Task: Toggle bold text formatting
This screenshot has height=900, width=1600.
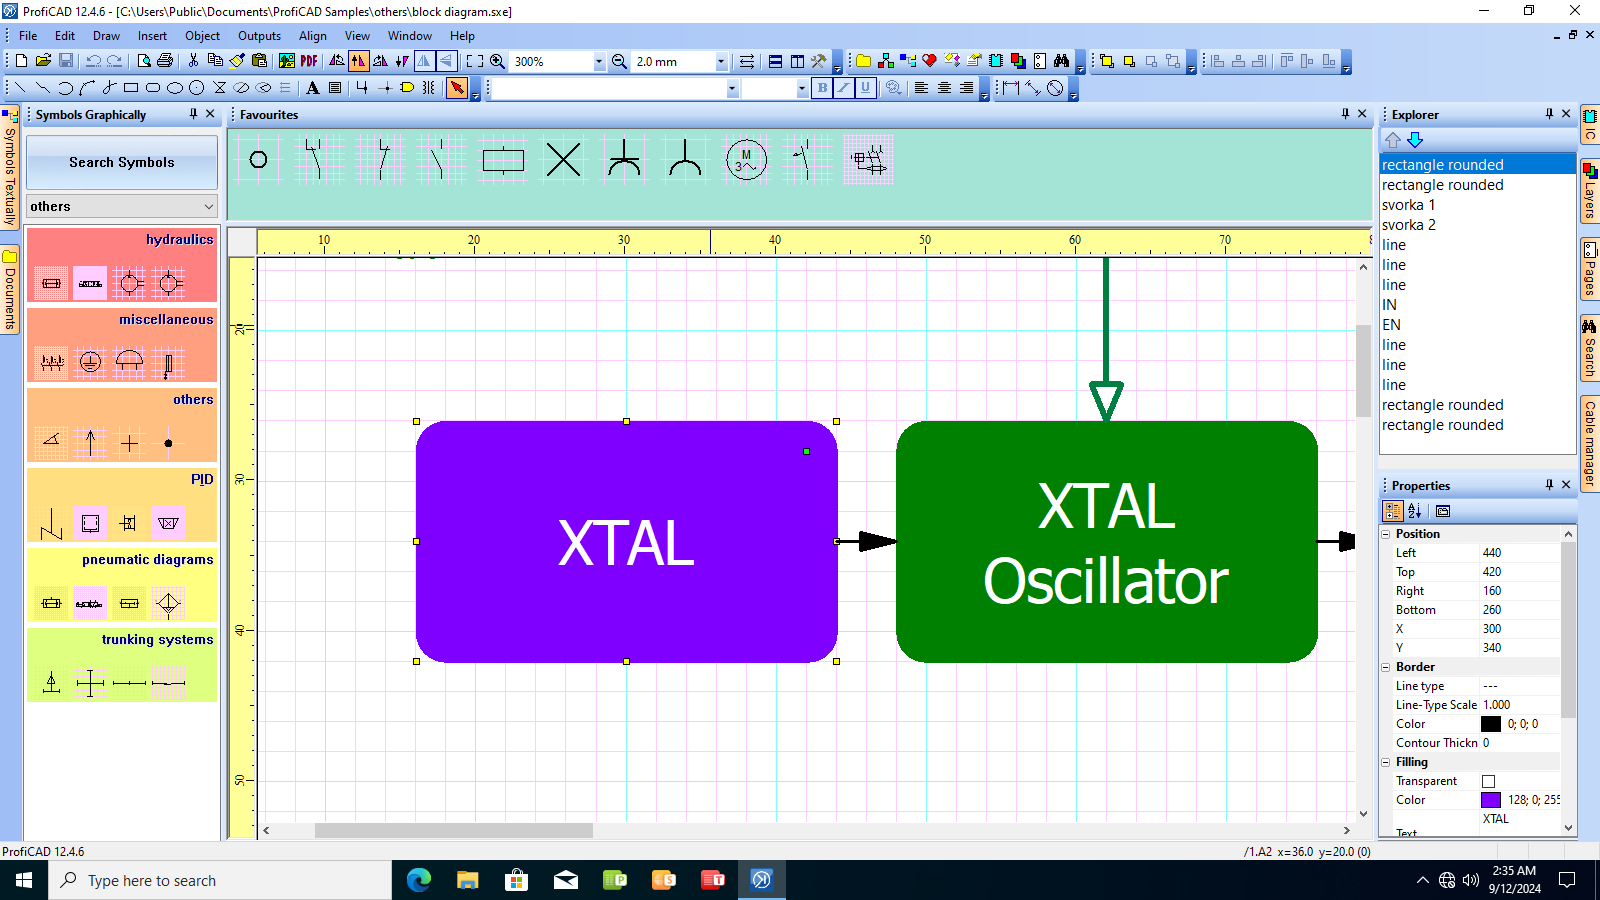Action: coord(822,88)
